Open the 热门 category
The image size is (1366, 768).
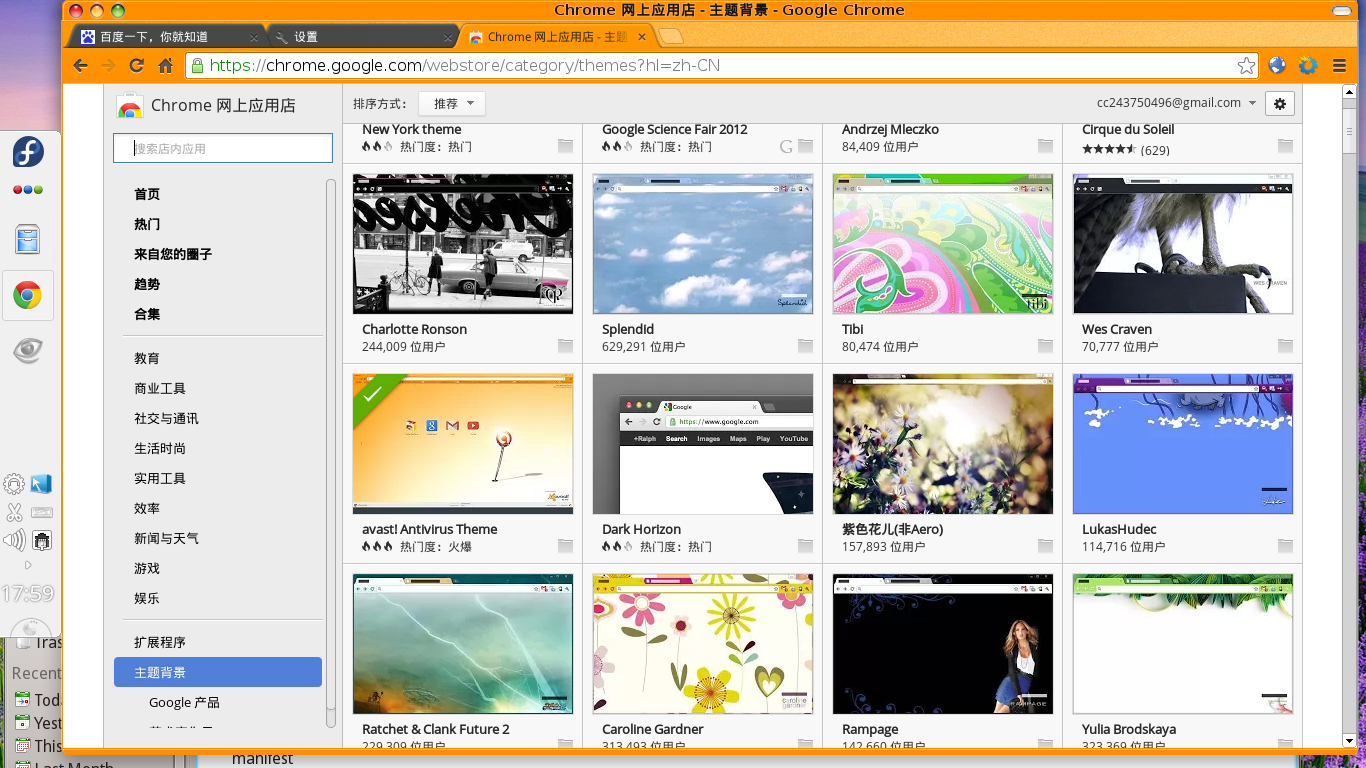coord(147,224)
